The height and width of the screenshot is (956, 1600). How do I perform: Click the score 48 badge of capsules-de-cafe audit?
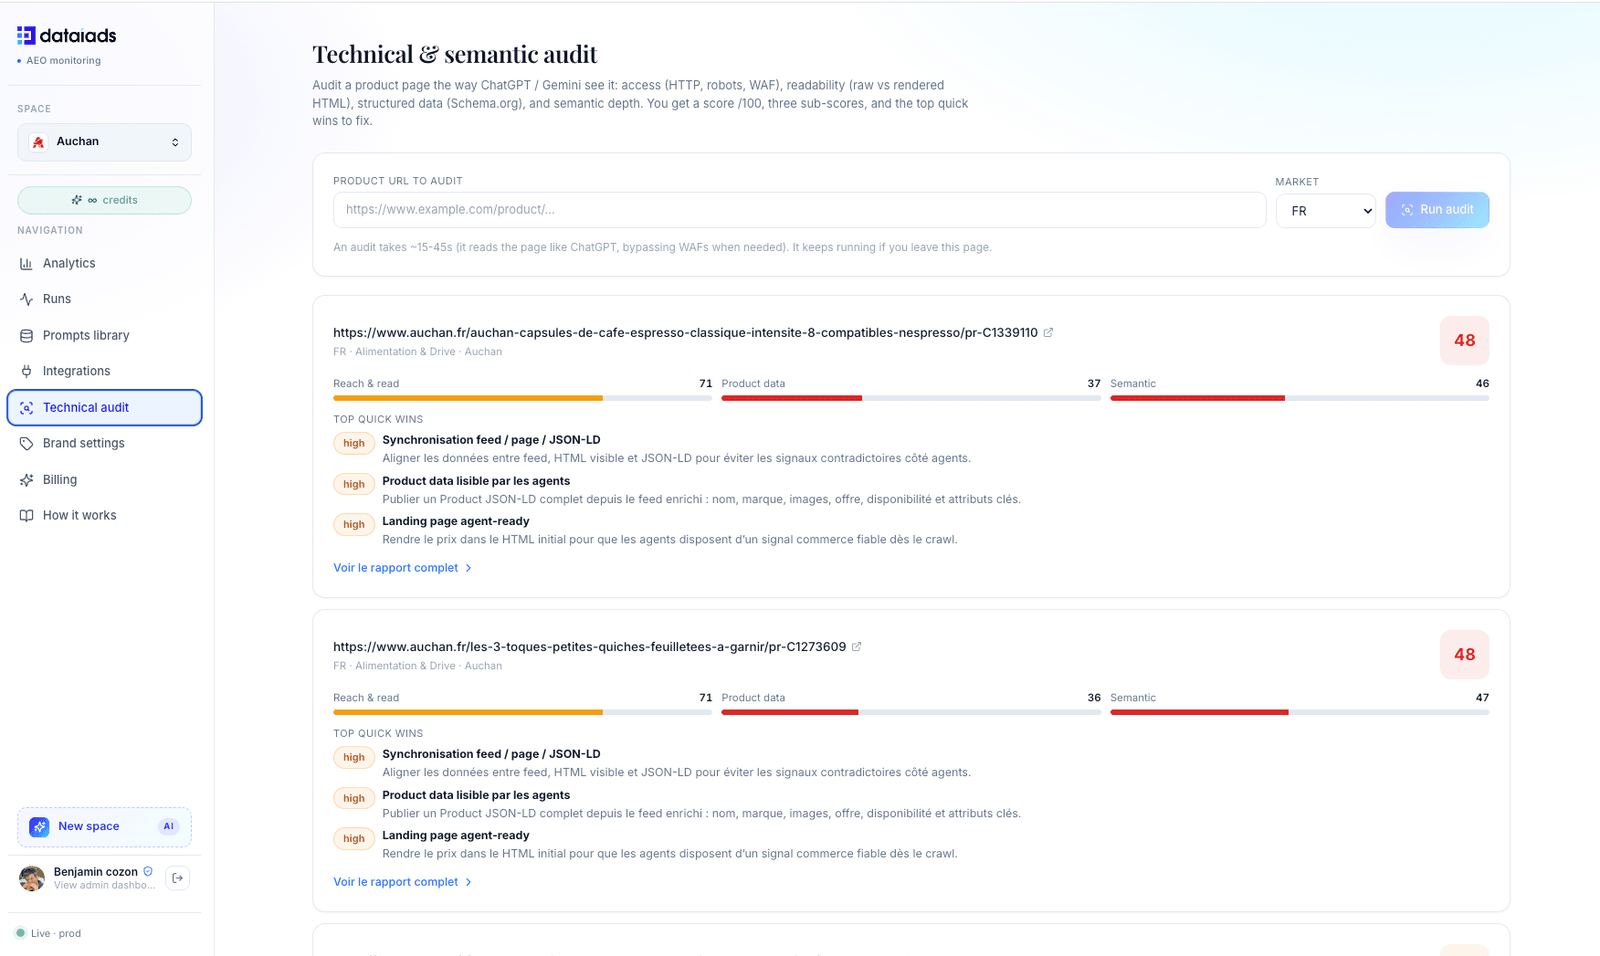point(1464,340)
